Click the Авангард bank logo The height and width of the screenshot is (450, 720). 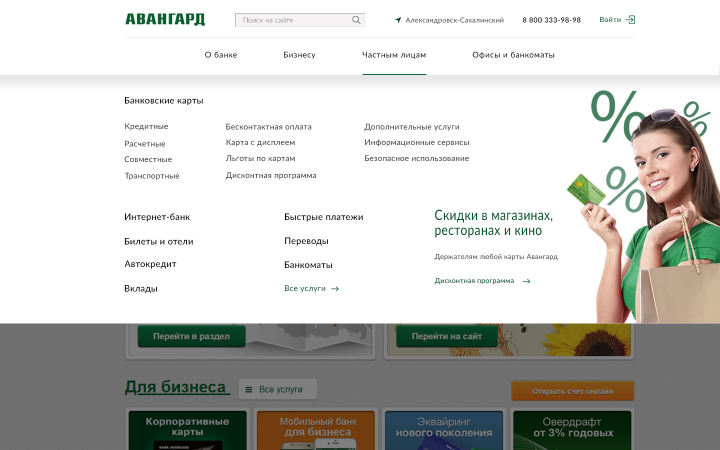tap(165, 19)
